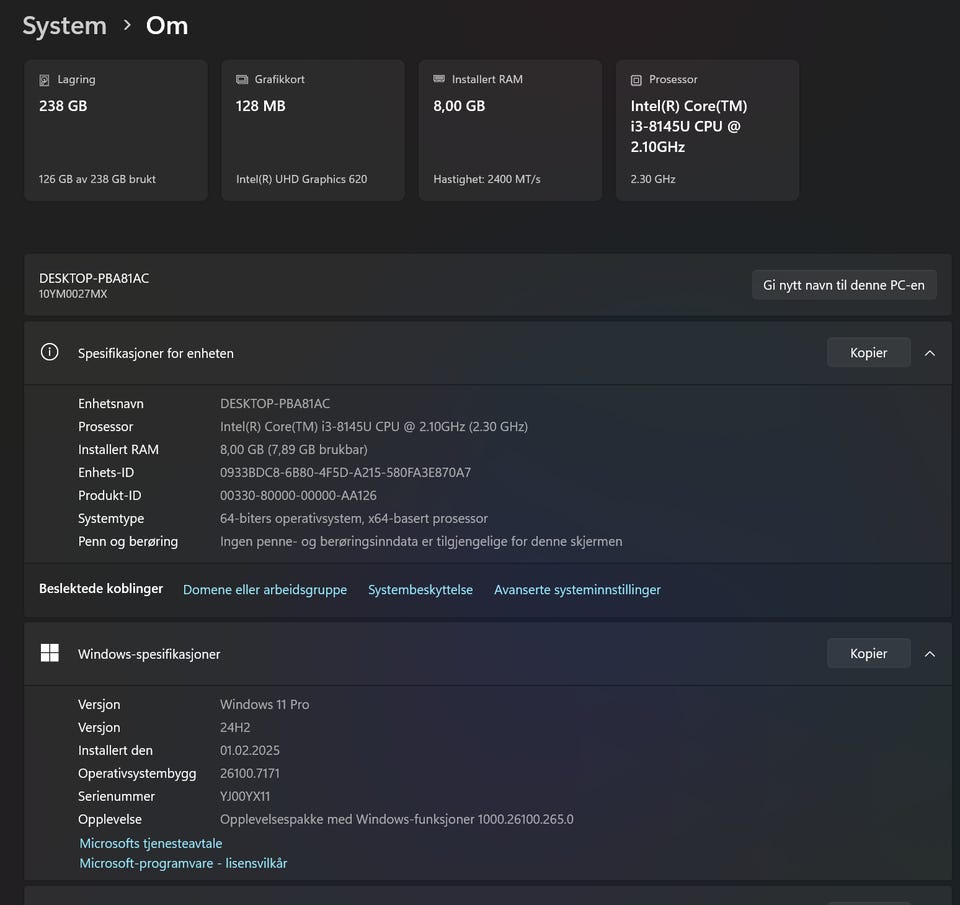Click the Installert RAM memory icon
The width and height of the screenshot is (960, 905).
pyautogui.click(x=439, y=80)
